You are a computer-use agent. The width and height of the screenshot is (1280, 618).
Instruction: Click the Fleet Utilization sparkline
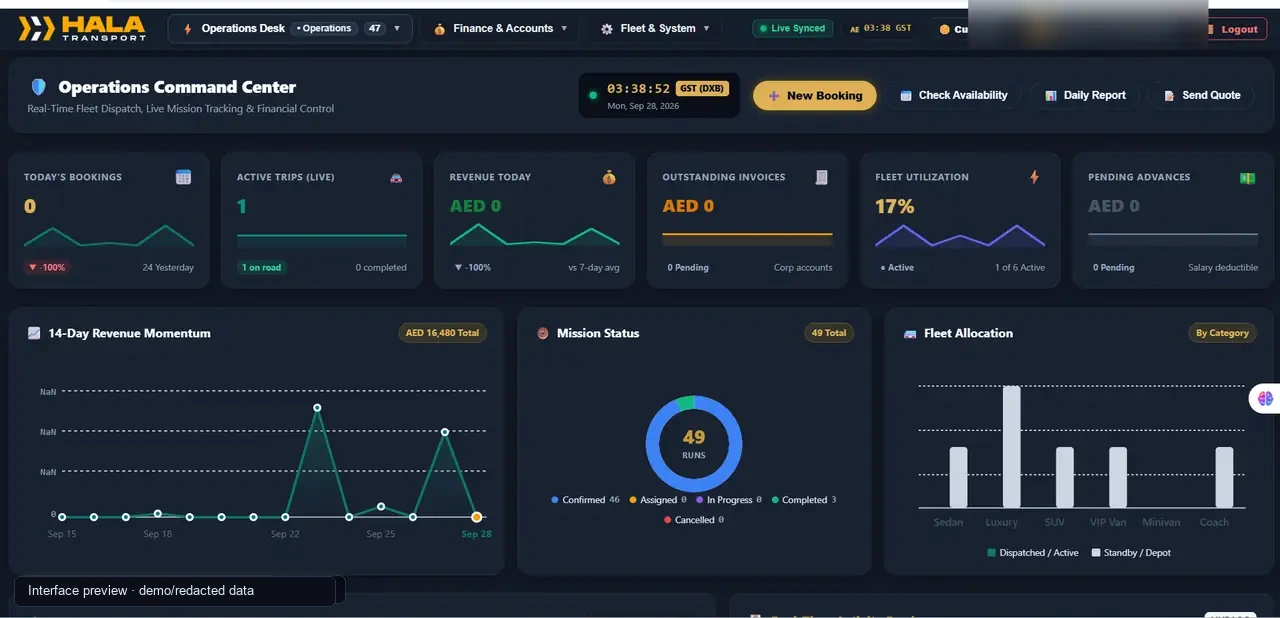960,236
